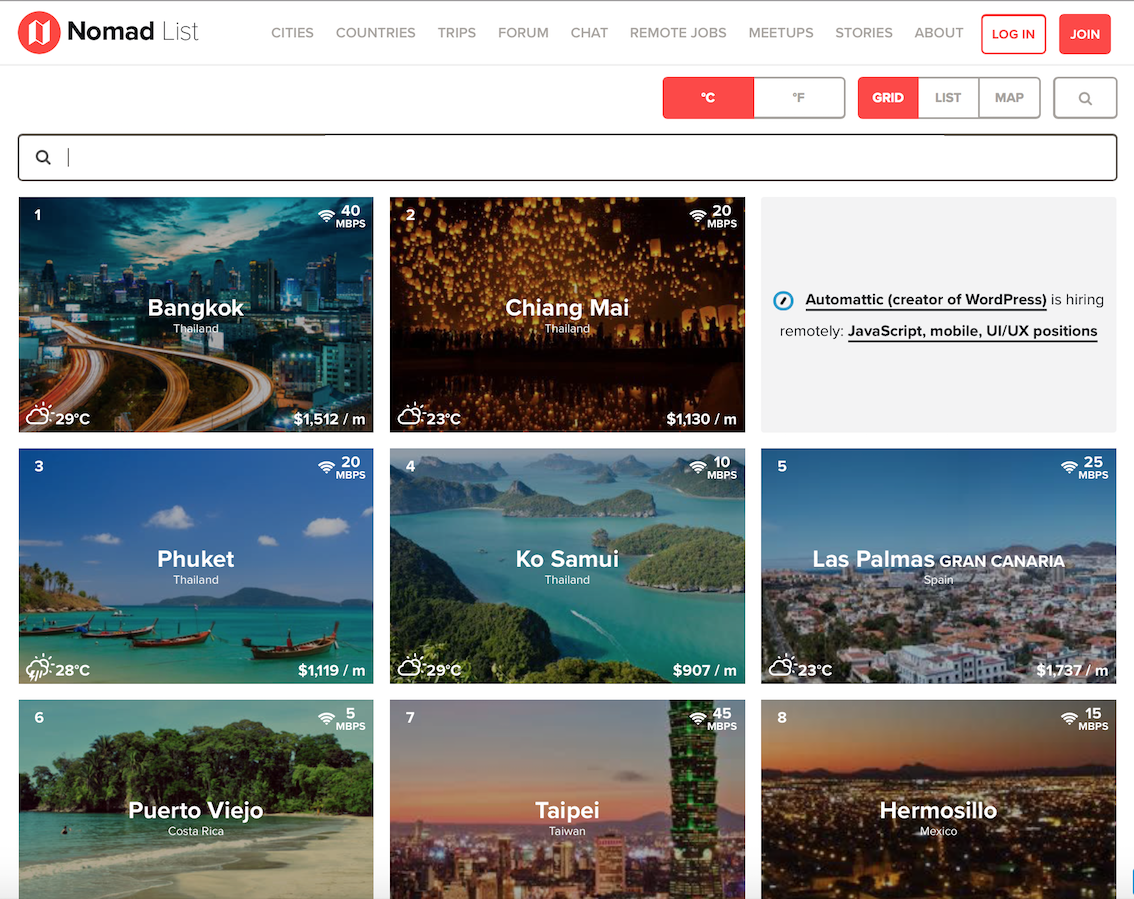Open the Las Palmas Gran Canaria card

coord(938,566)
